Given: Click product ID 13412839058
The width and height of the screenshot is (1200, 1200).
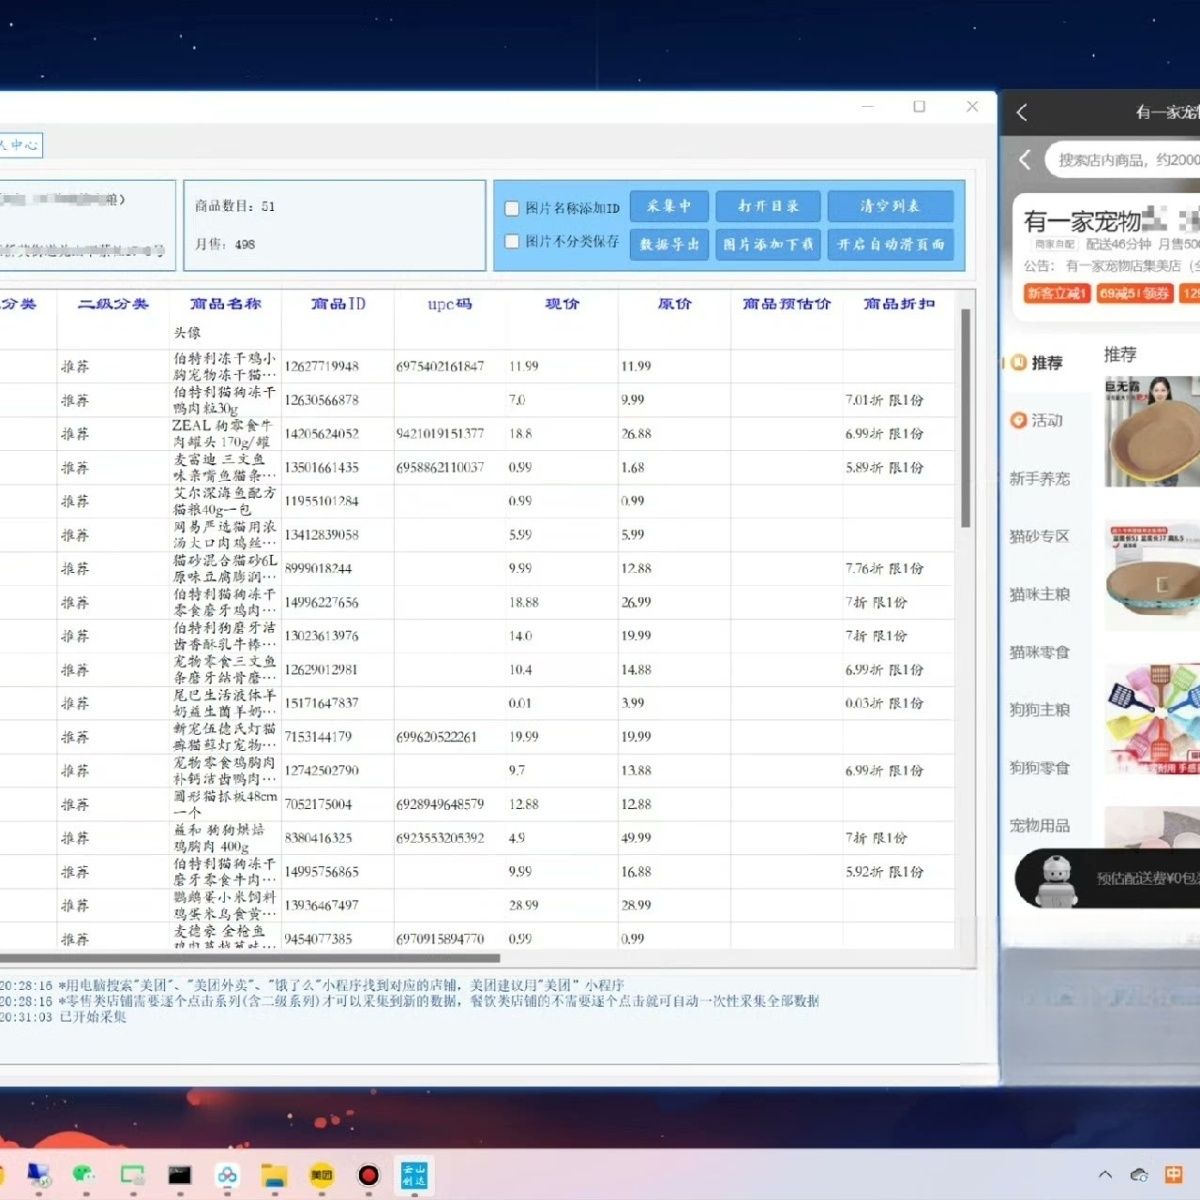Looking at the screenshot, I should click(x=321, y=535).
